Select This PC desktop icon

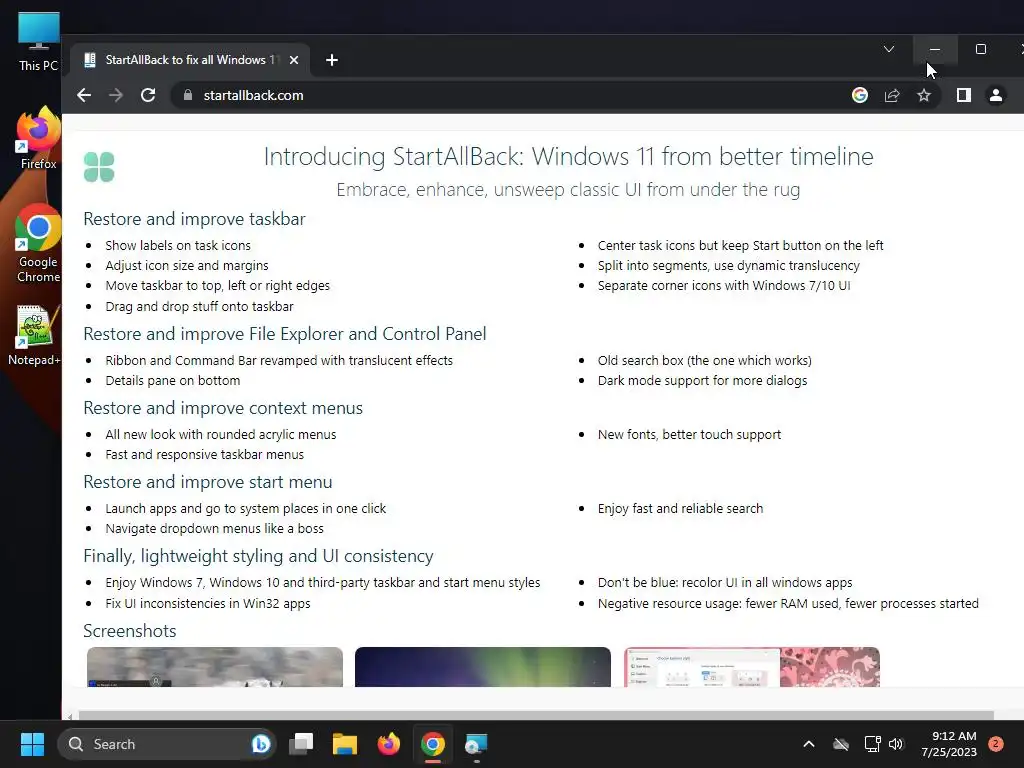tap(39, 42)
